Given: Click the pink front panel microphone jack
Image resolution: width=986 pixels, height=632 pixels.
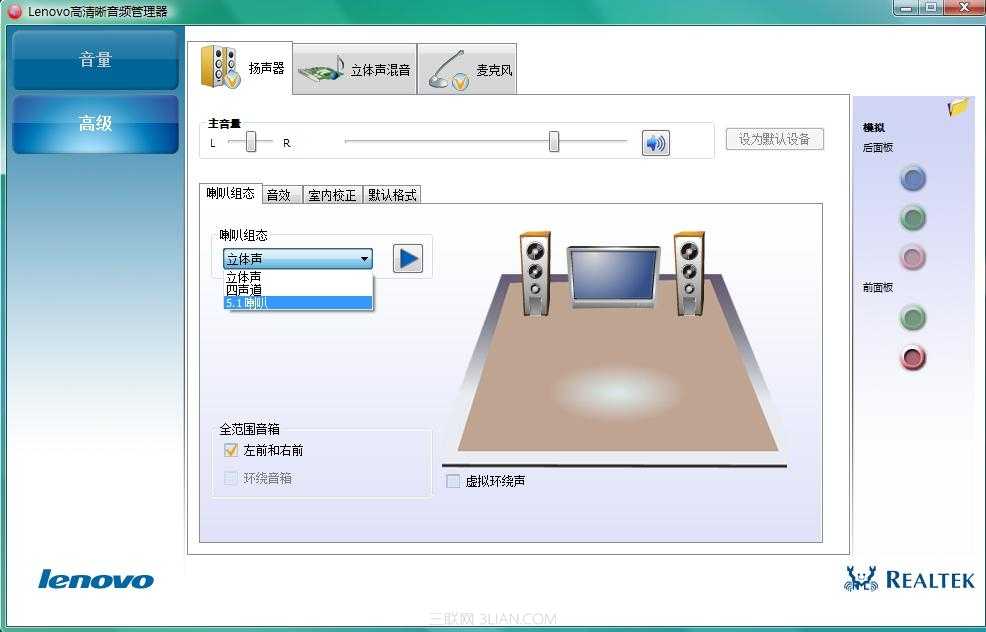Looking at the screenshot, I should [x=912, y=358].
